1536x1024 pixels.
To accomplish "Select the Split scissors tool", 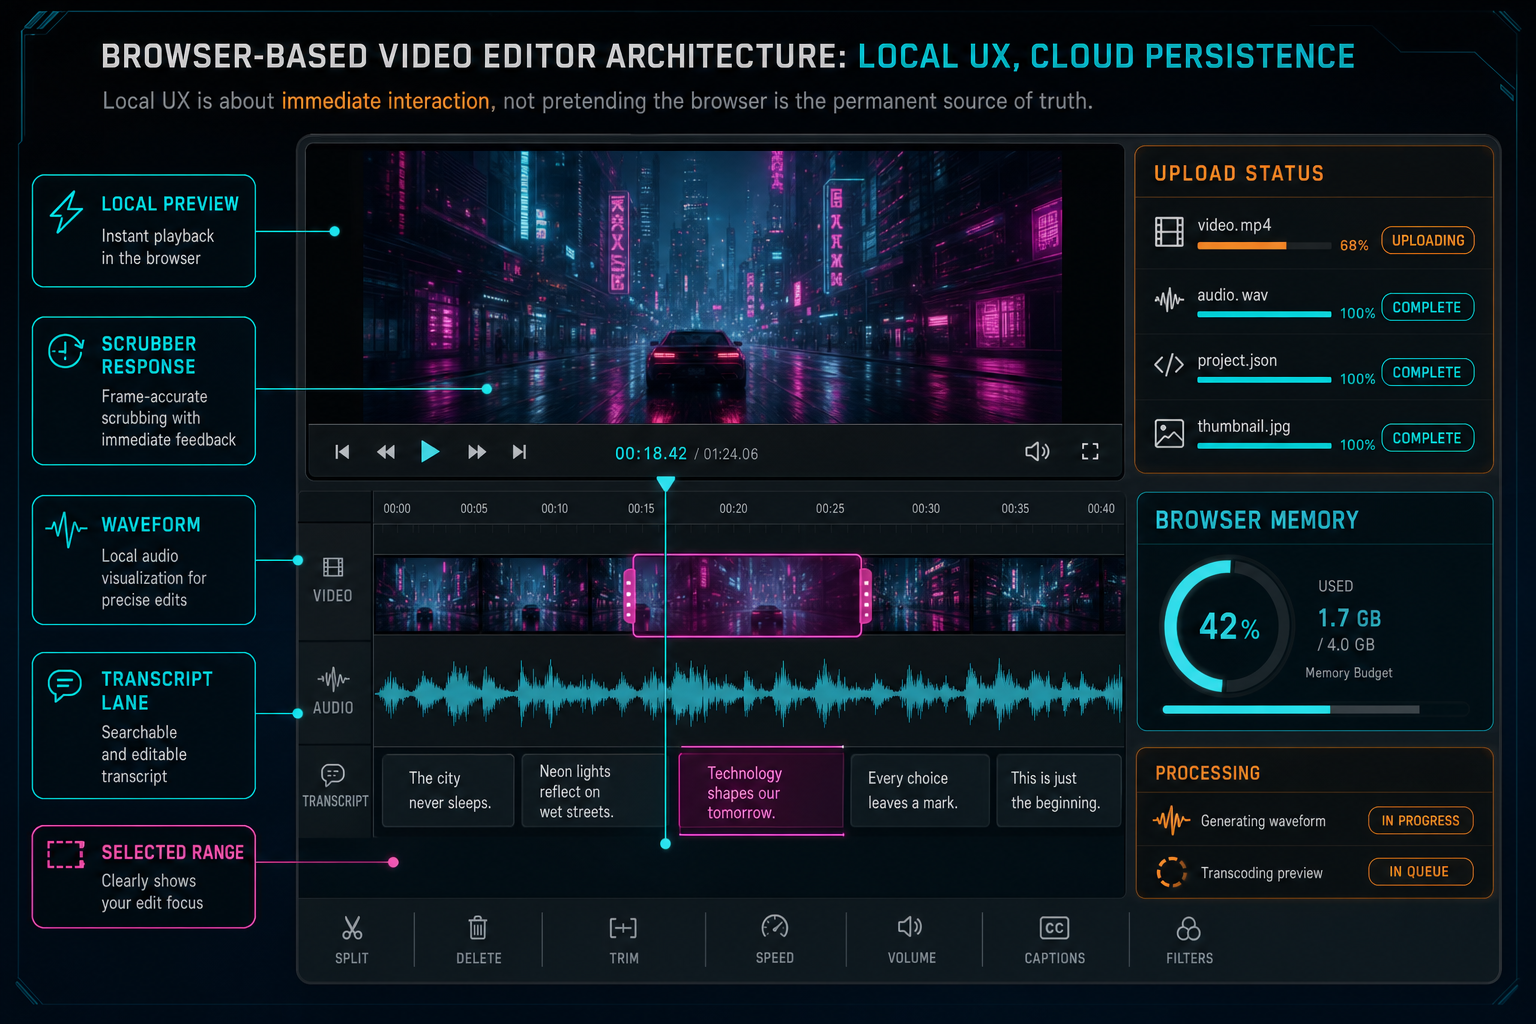I will [352, 938].
